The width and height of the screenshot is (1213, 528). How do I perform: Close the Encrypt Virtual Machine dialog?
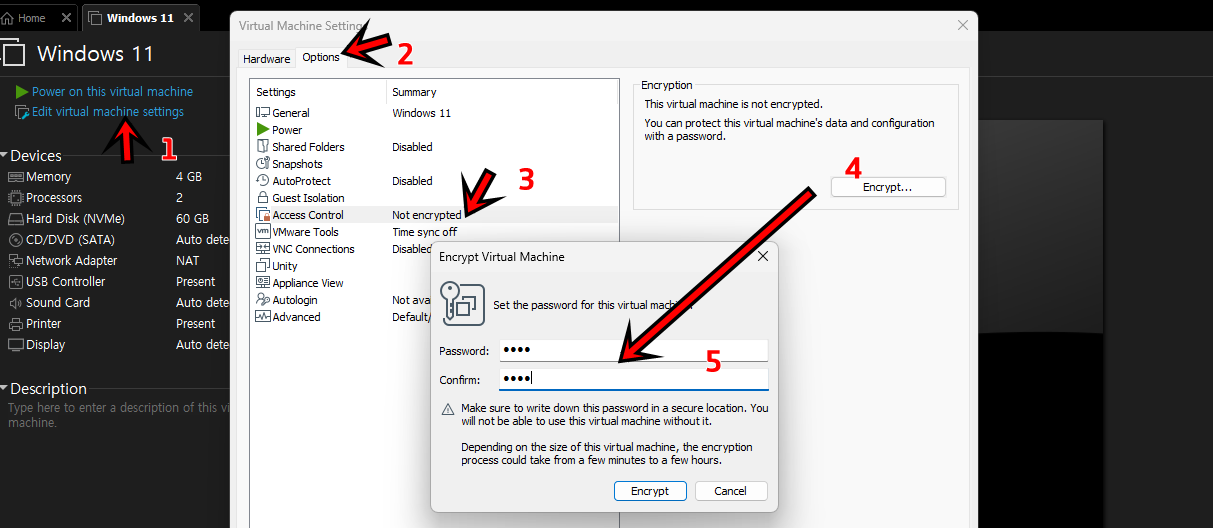763,257
